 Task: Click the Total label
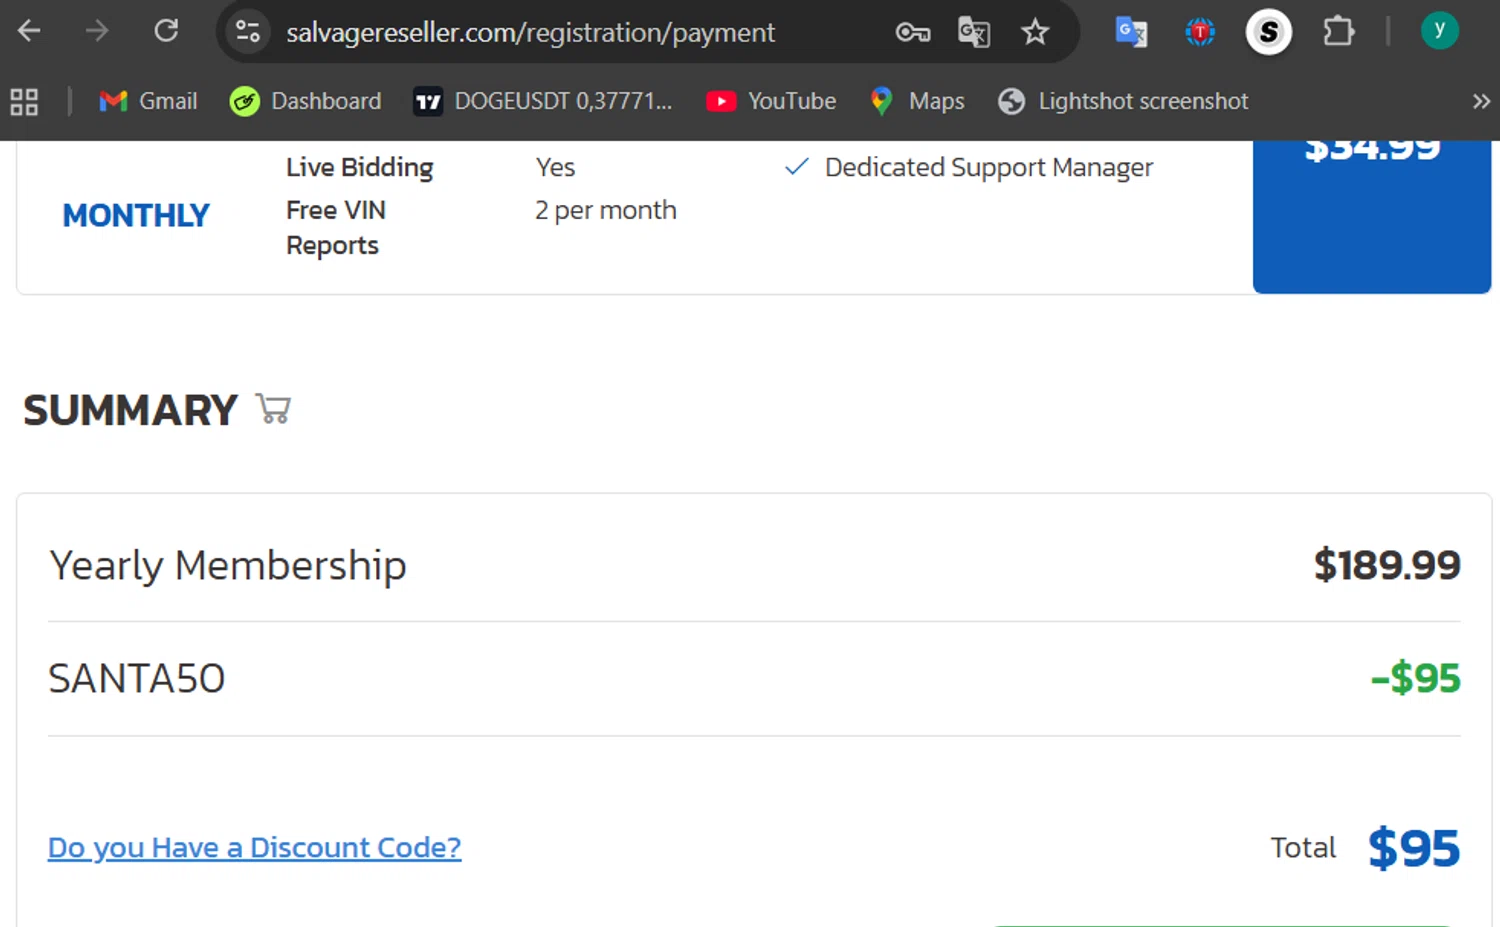(1303, 848)
